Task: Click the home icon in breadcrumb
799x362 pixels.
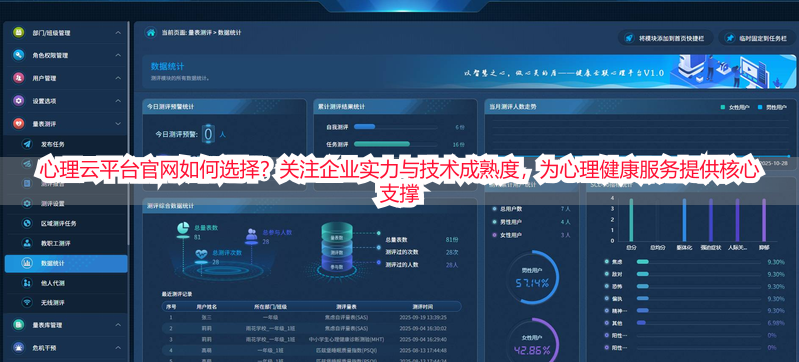Action: pos(150,32)
